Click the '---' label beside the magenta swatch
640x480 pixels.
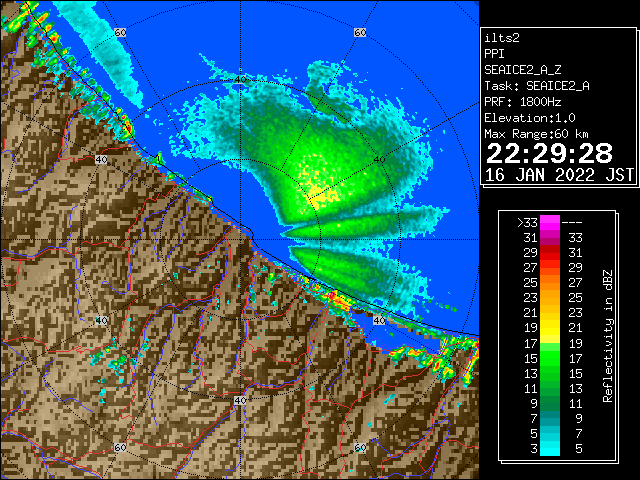572,223
